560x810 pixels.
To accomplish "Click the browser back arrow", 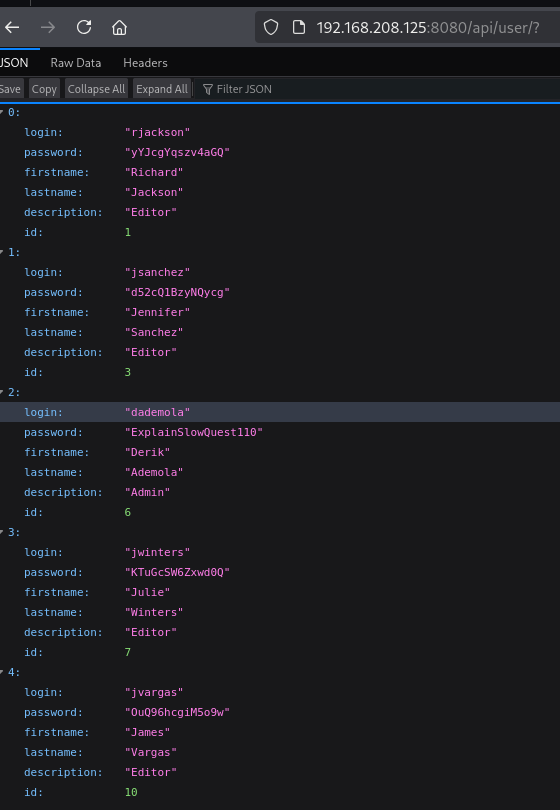I will click(x=12, y=27).
